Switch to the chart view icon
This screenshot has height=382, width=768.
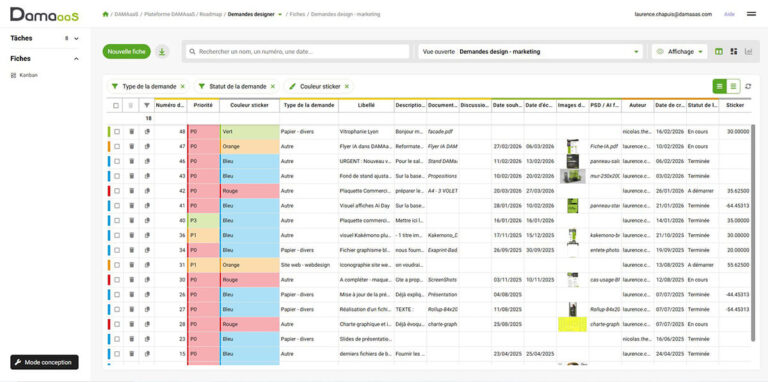click(x=748, y=51)
